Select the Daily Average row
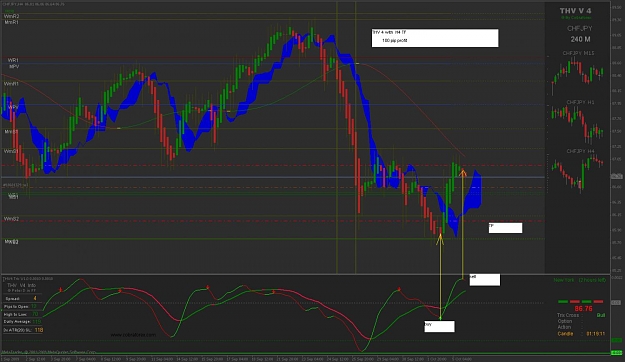 click(x=22, y=322)
